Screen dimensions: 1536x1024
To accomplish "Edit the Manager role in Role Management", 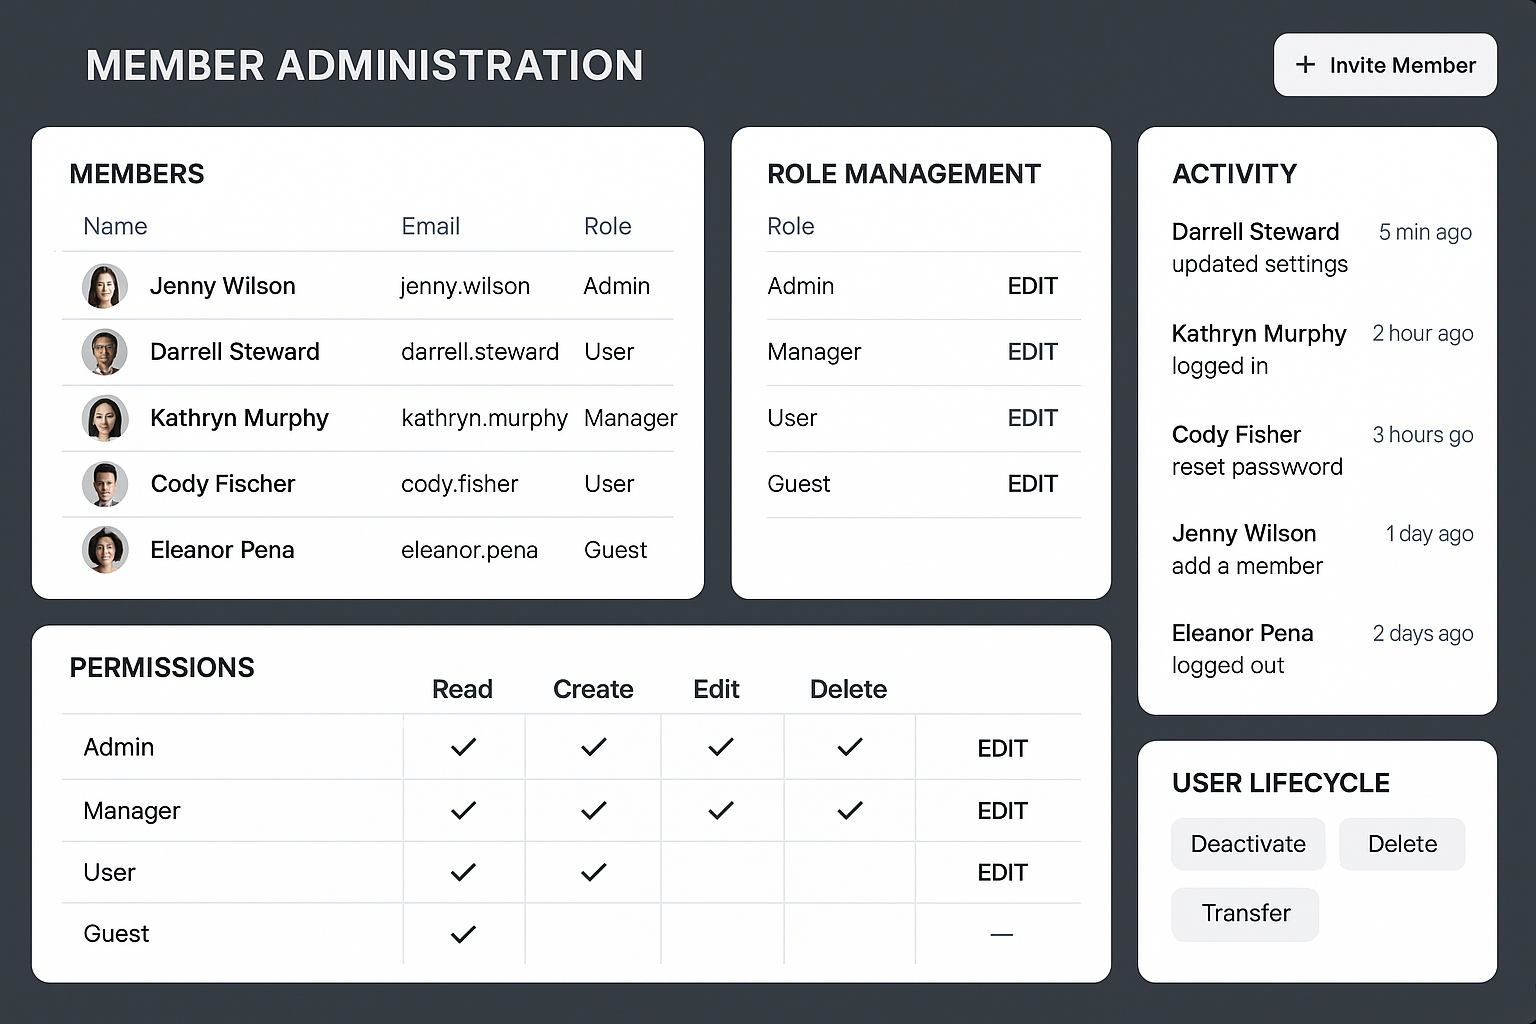I will click(1032, 352).
